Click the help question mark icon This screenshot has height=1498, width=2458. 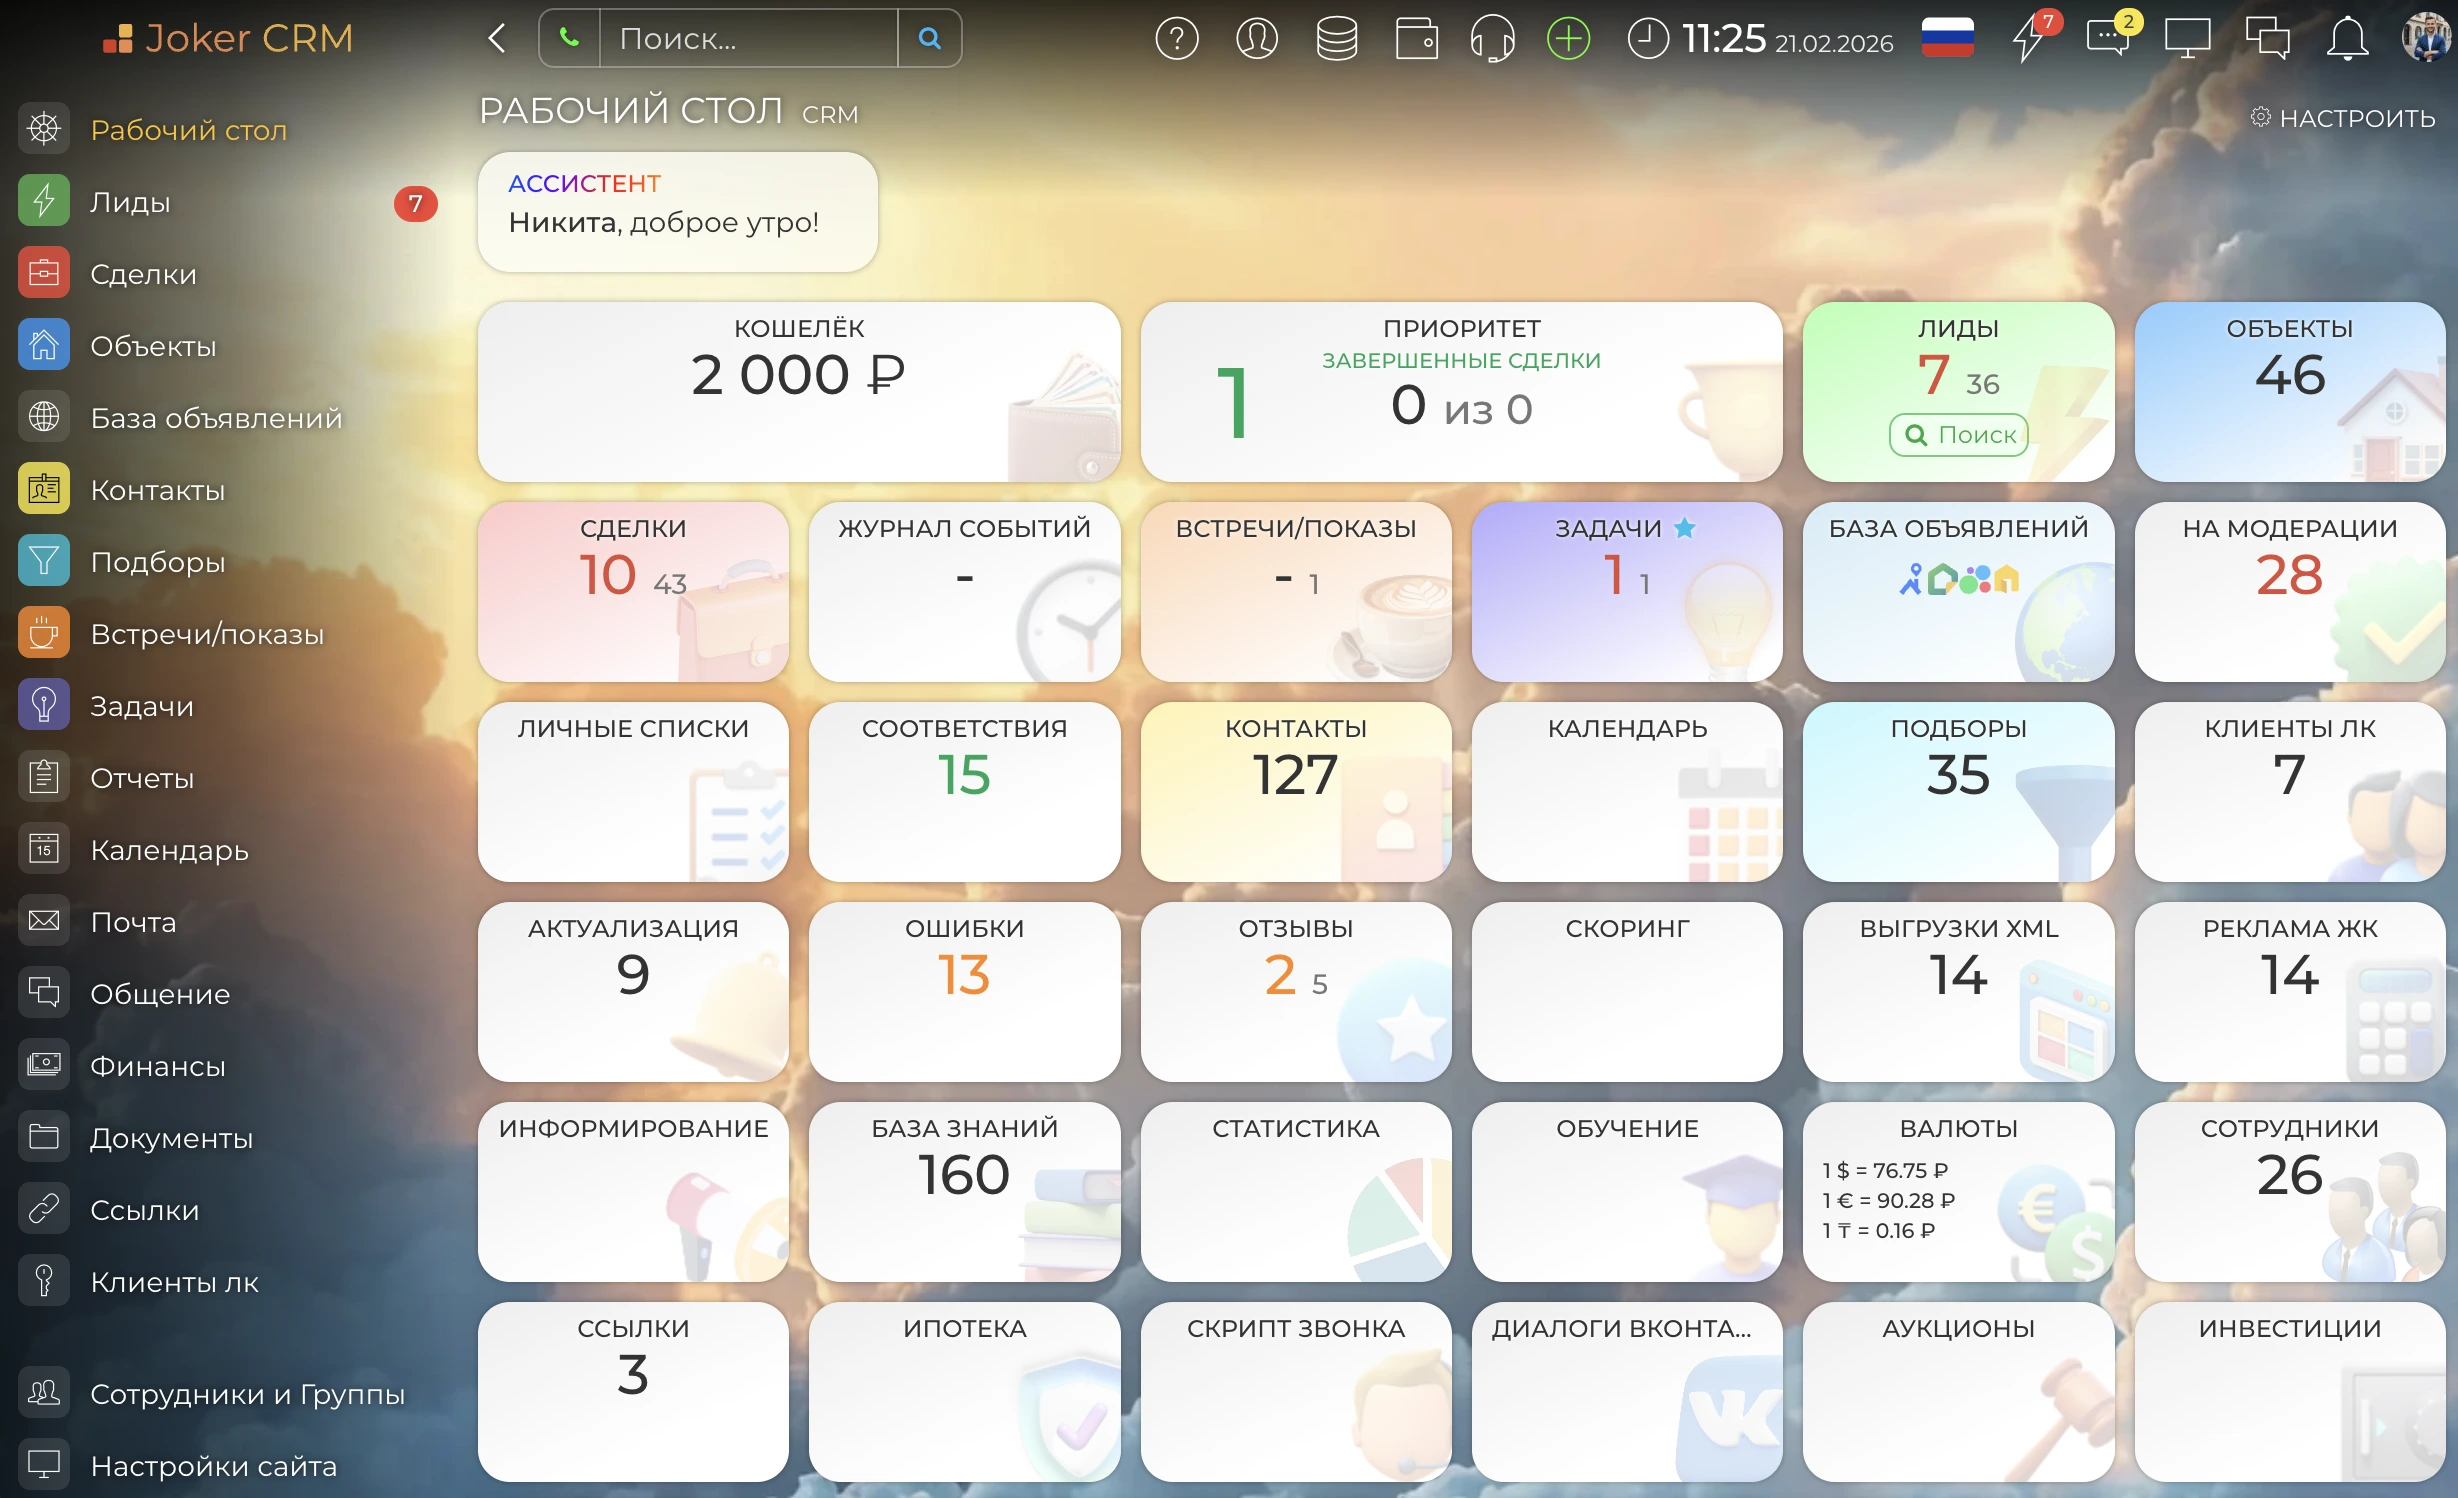pyautogui.click(x=1176, y=39)
